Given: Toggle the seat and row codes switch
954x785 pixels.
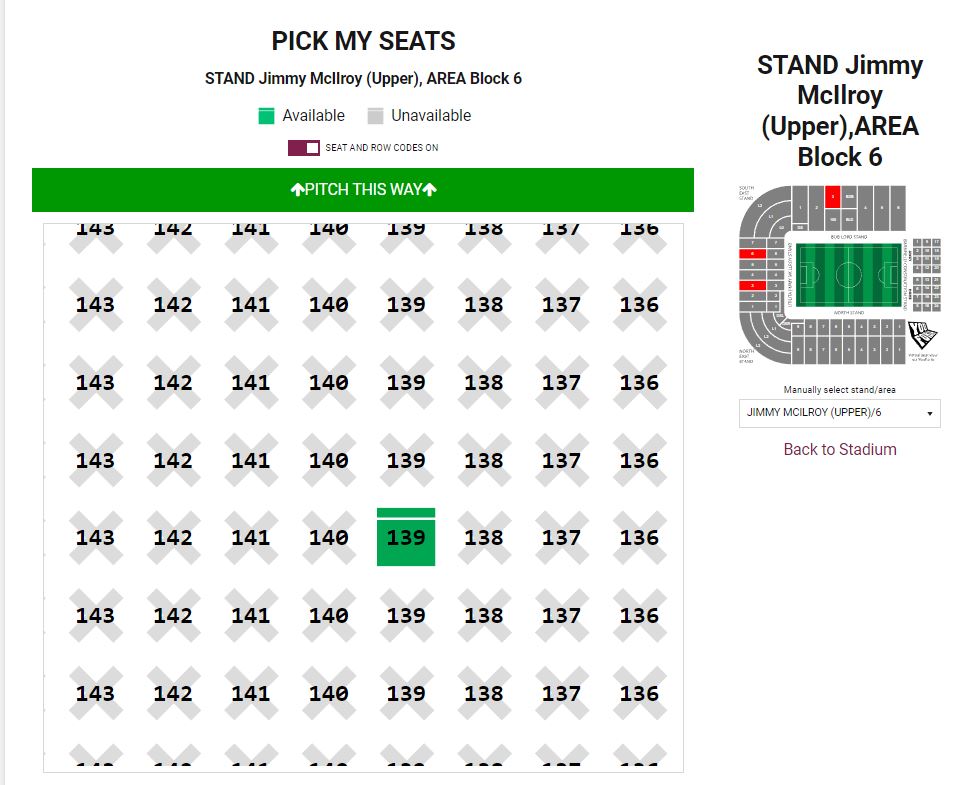Looking at the screenshot, I should point(304,148).
